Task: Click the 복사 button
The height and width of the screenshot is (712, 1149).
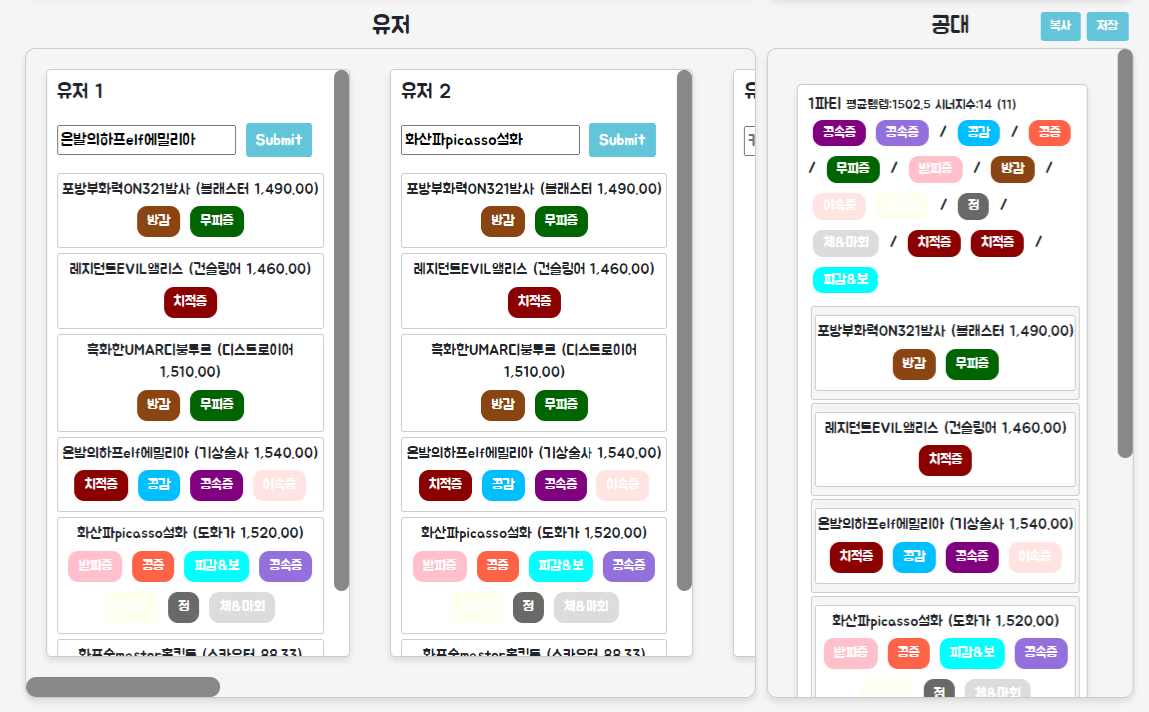Action: click(1060, 26)
